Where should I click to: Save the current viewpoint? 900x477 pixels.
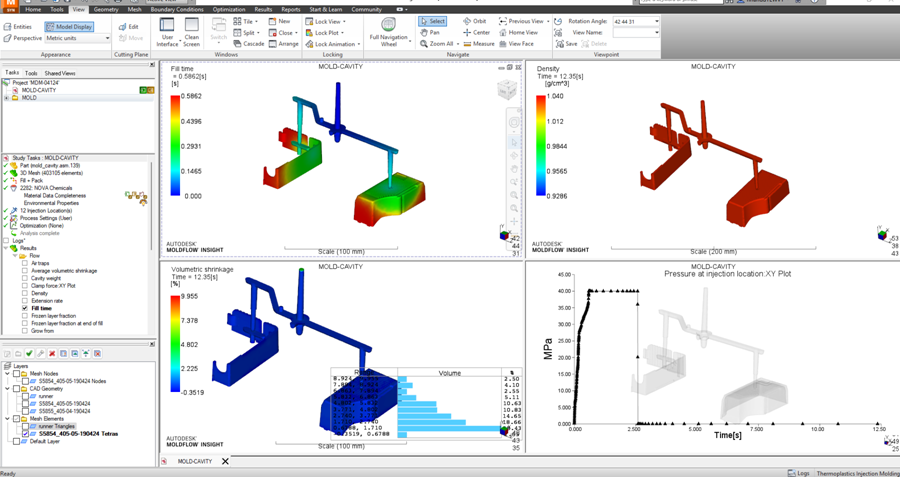tap(567, 44)
